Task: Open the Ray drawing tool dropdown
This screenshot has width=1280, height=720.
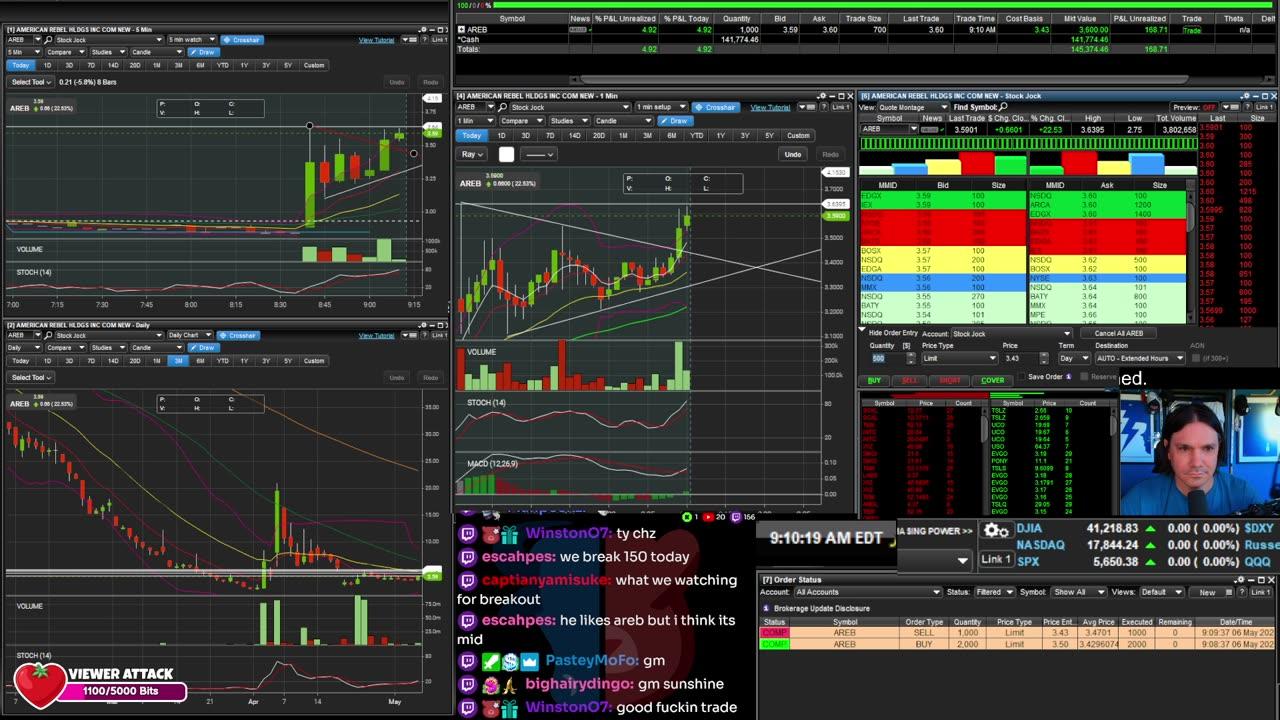Action: point(472,154)
